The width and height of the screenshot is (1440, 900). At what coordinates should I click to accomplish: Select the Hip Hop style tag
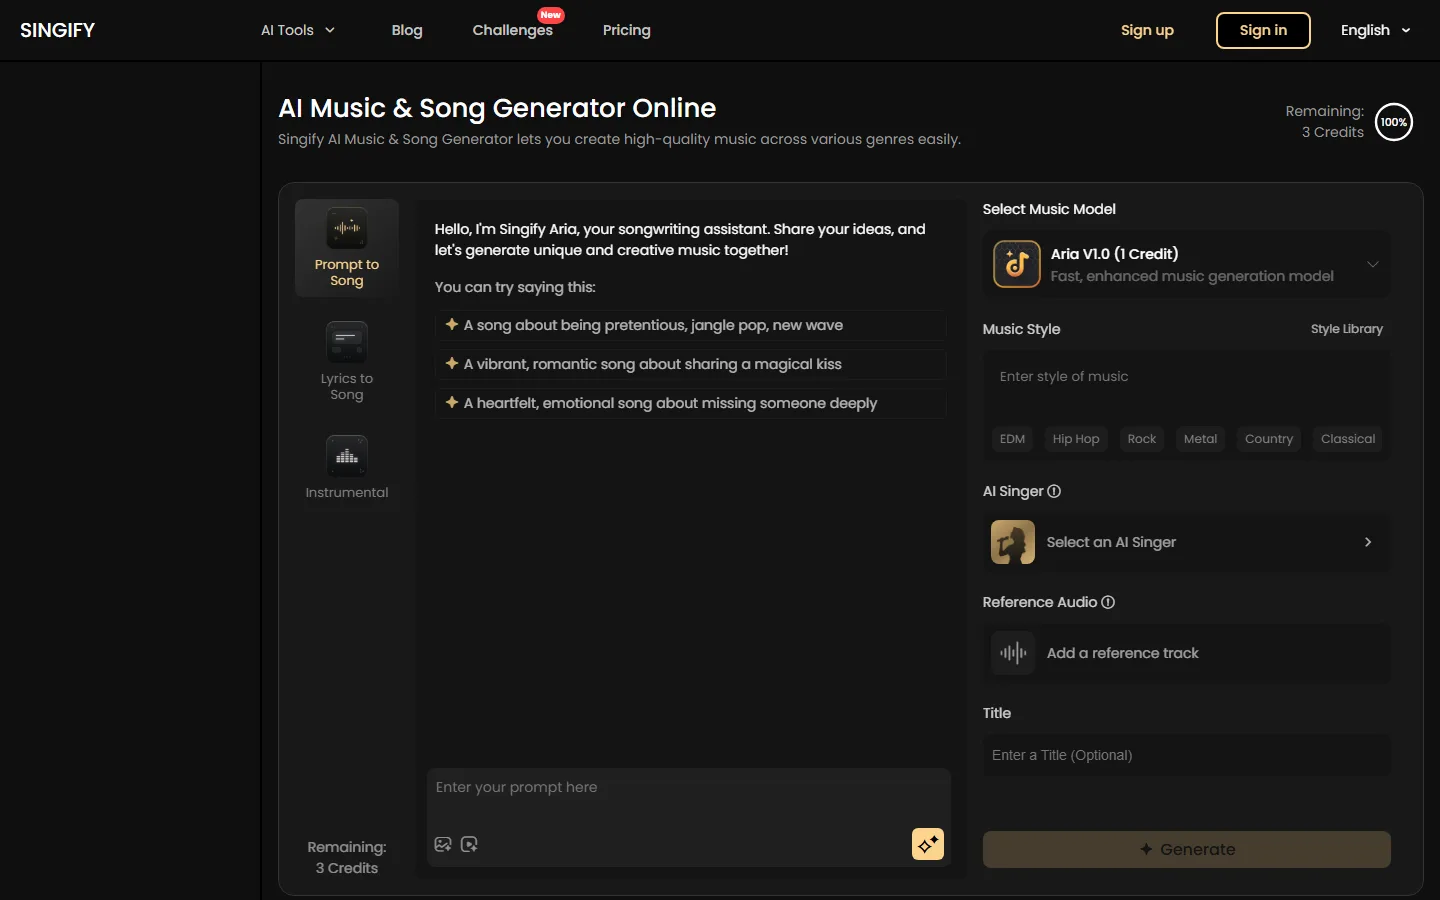click(1076, 439)
